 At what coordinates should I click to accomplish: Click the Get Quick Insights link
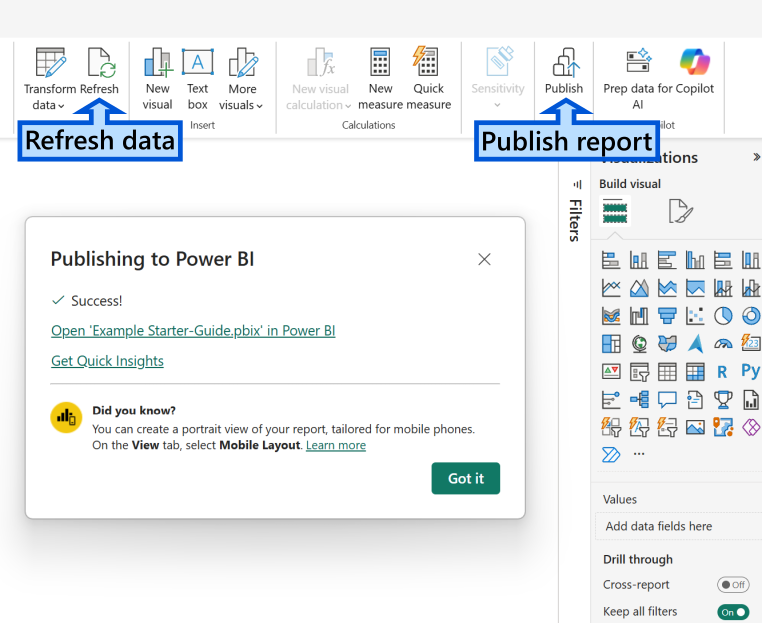[107, 361]
